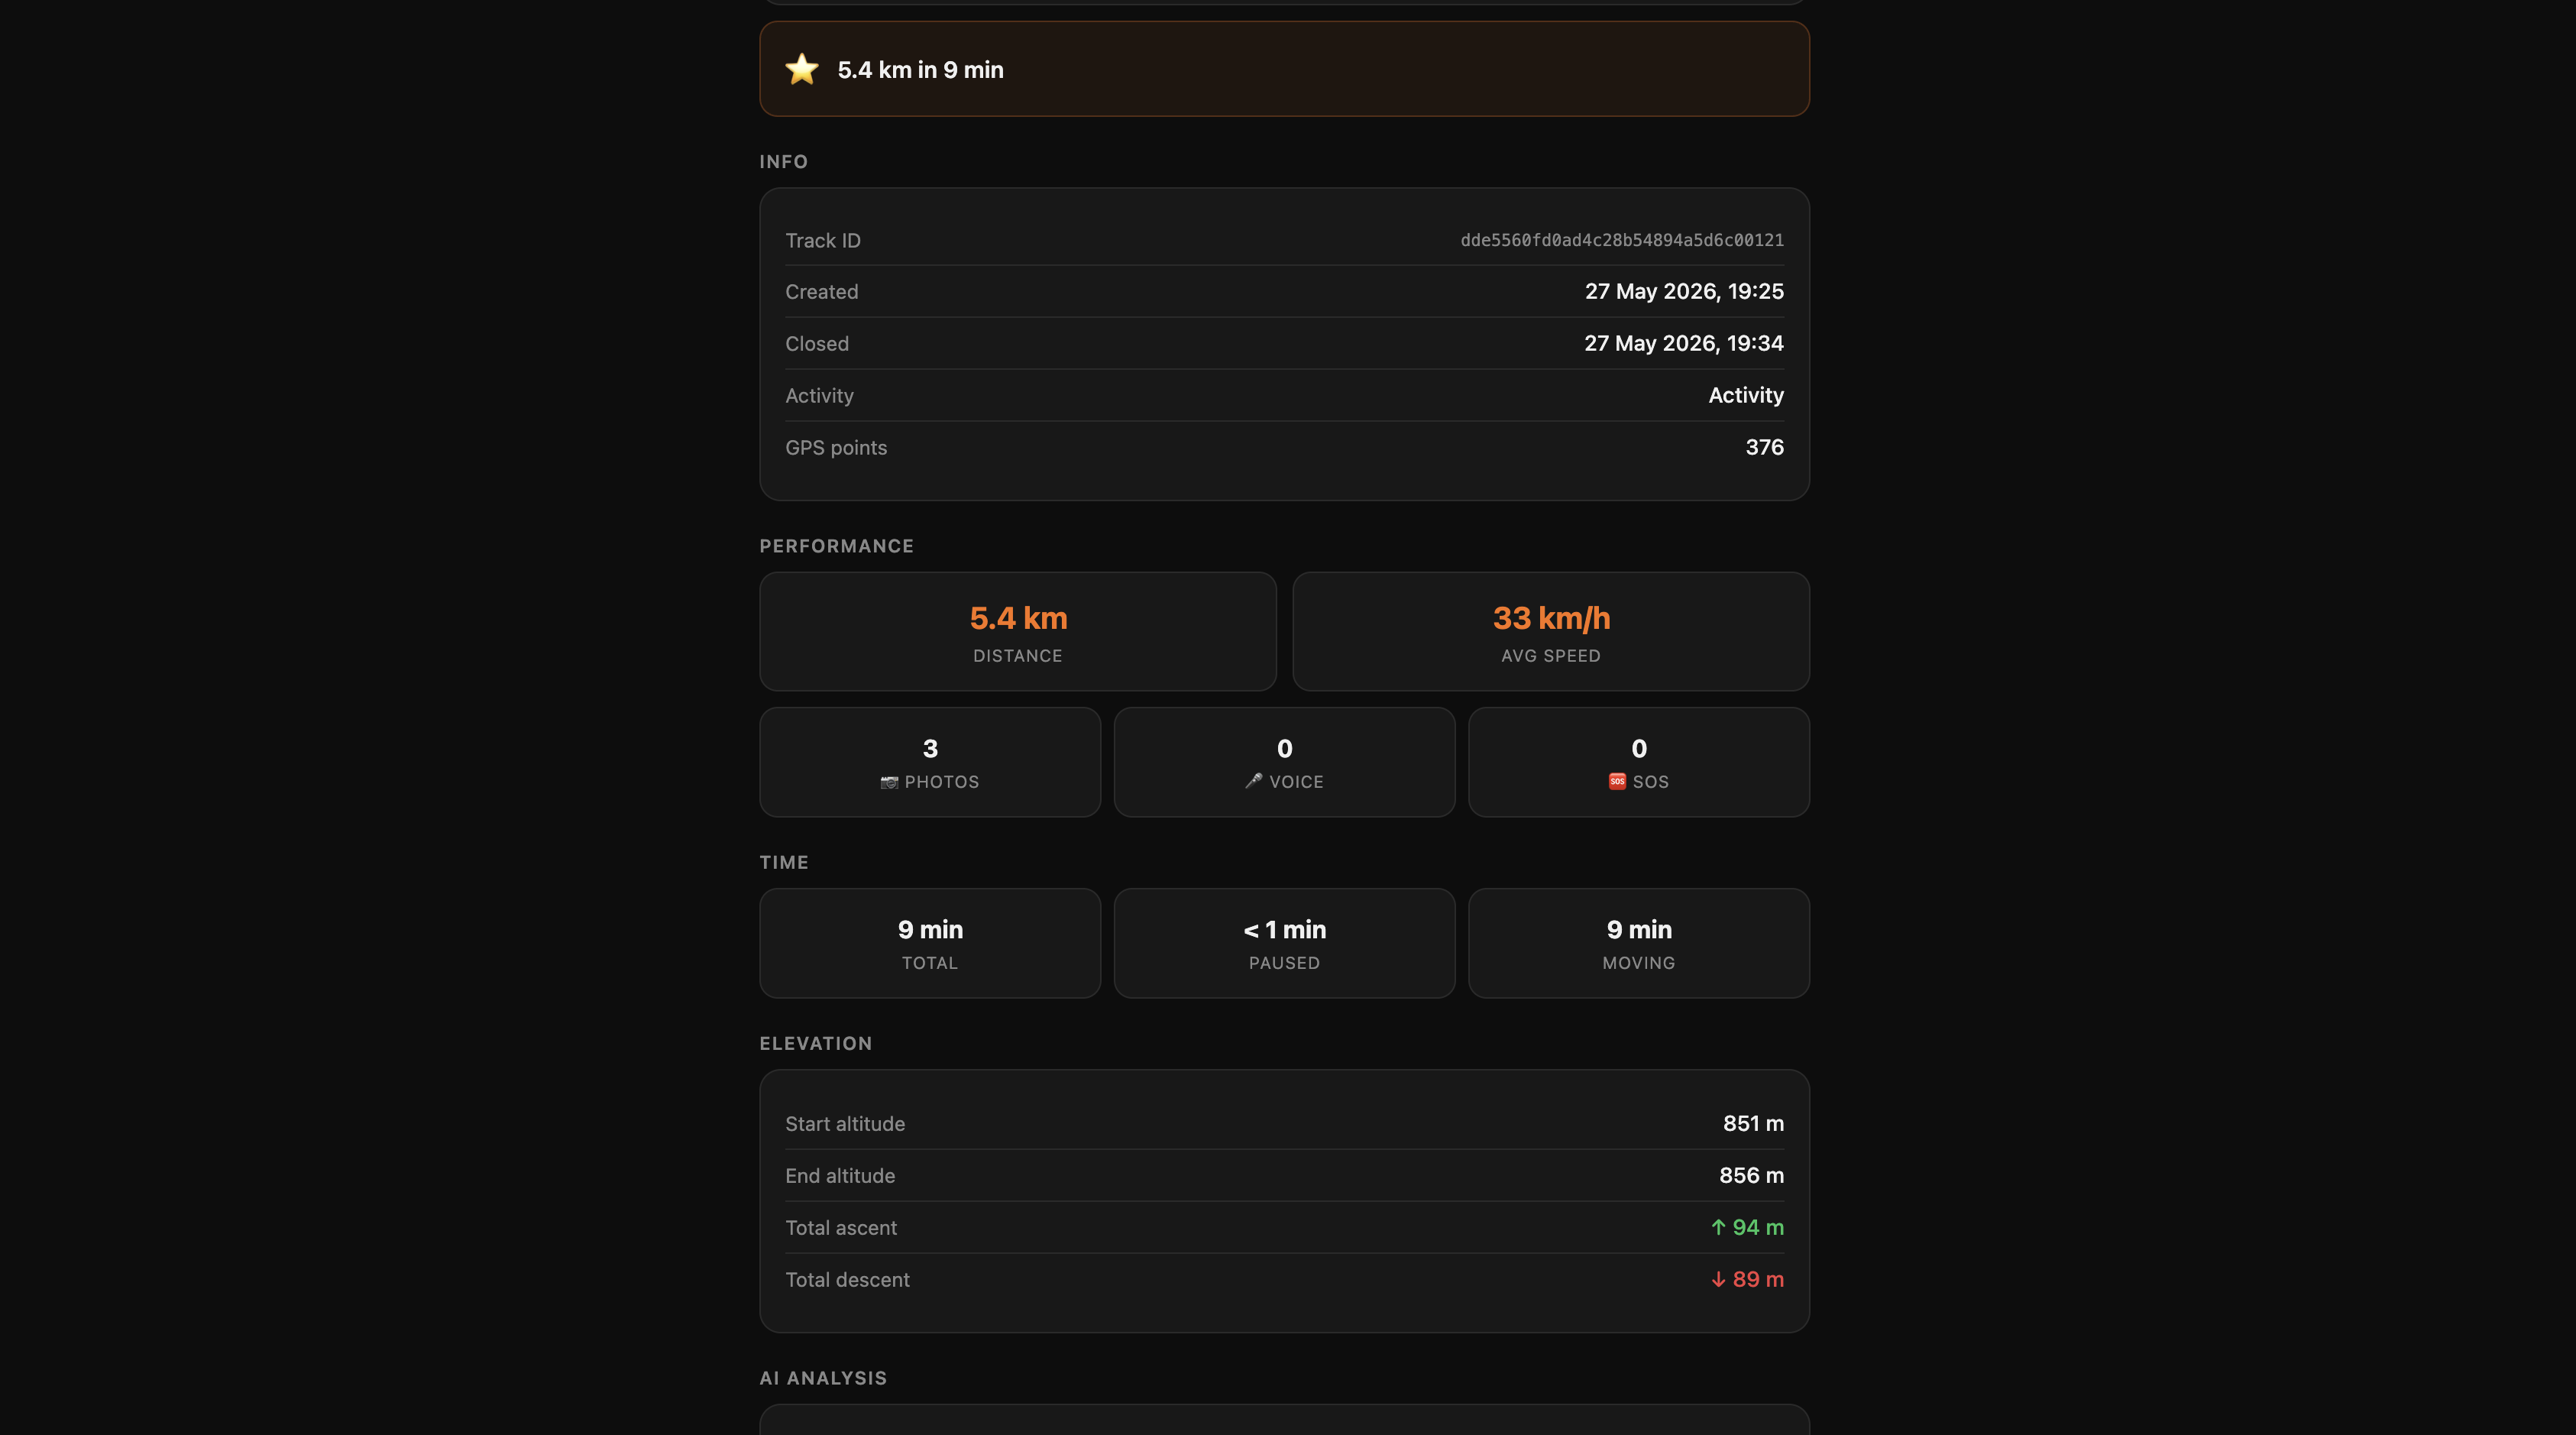This screenshot has width=2576, height=1435.
Task: Click the Closed date 27 May 2026, 19:34
Action: [x=1684, y=343]
